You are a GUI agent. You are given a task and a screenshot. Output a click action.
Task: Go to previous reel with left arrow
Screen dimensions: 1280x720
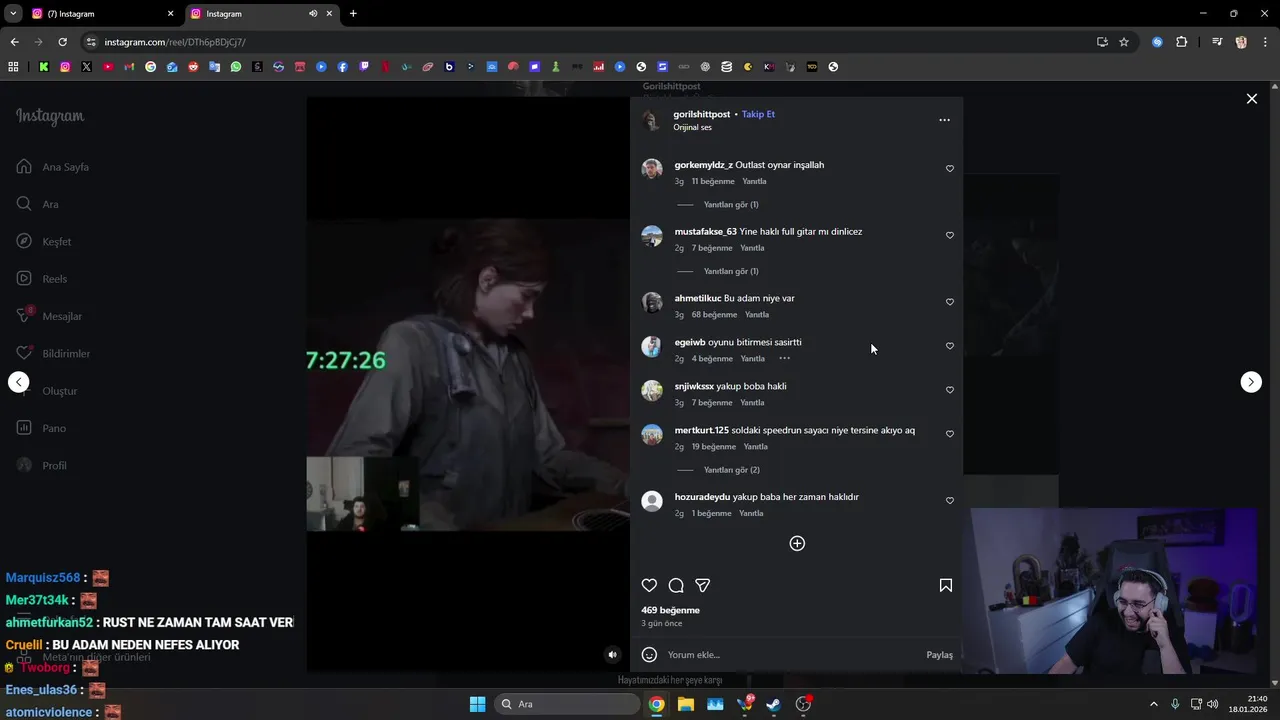click(18, 382)
